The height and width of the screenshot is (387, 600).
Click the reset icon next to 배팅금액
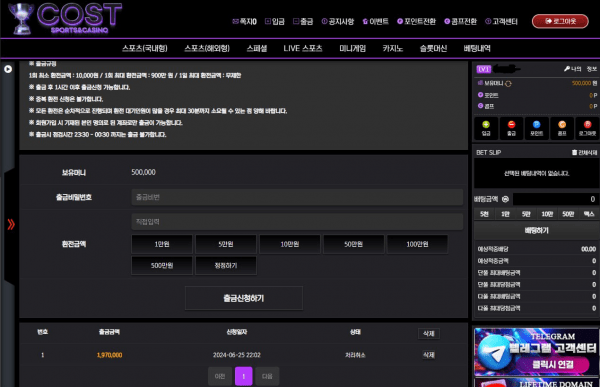click(505, 199)
